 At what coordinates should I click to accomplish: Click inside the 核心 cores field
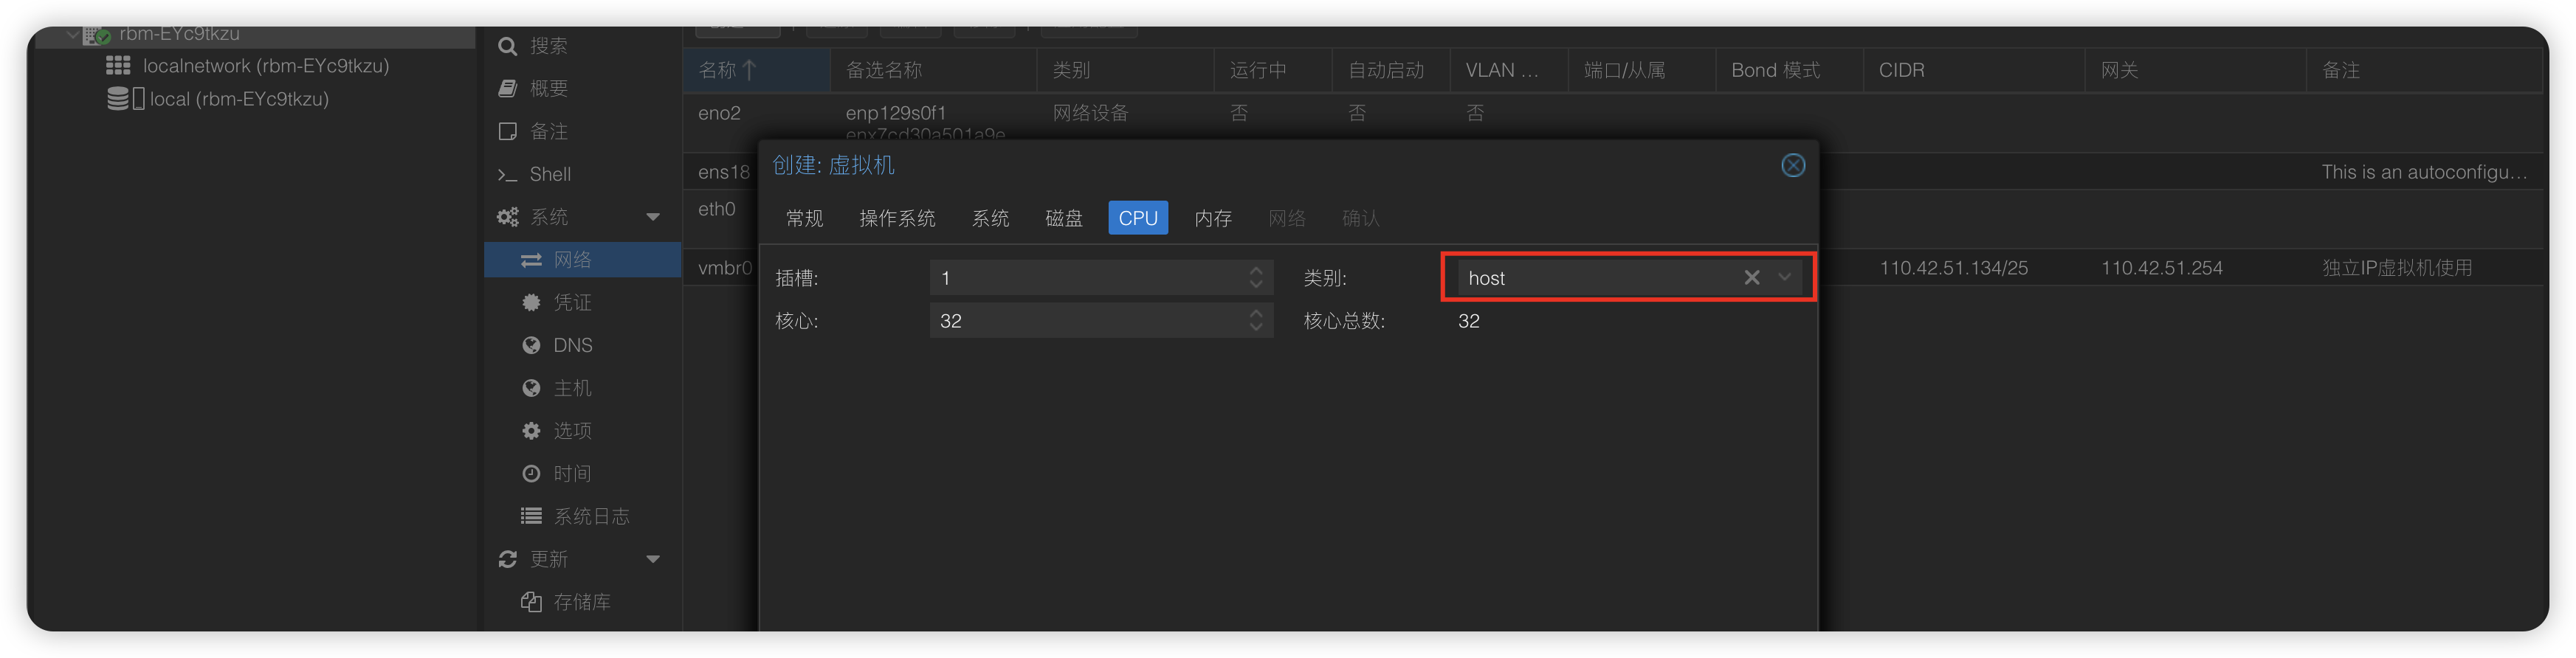[x=1085, y=321]
